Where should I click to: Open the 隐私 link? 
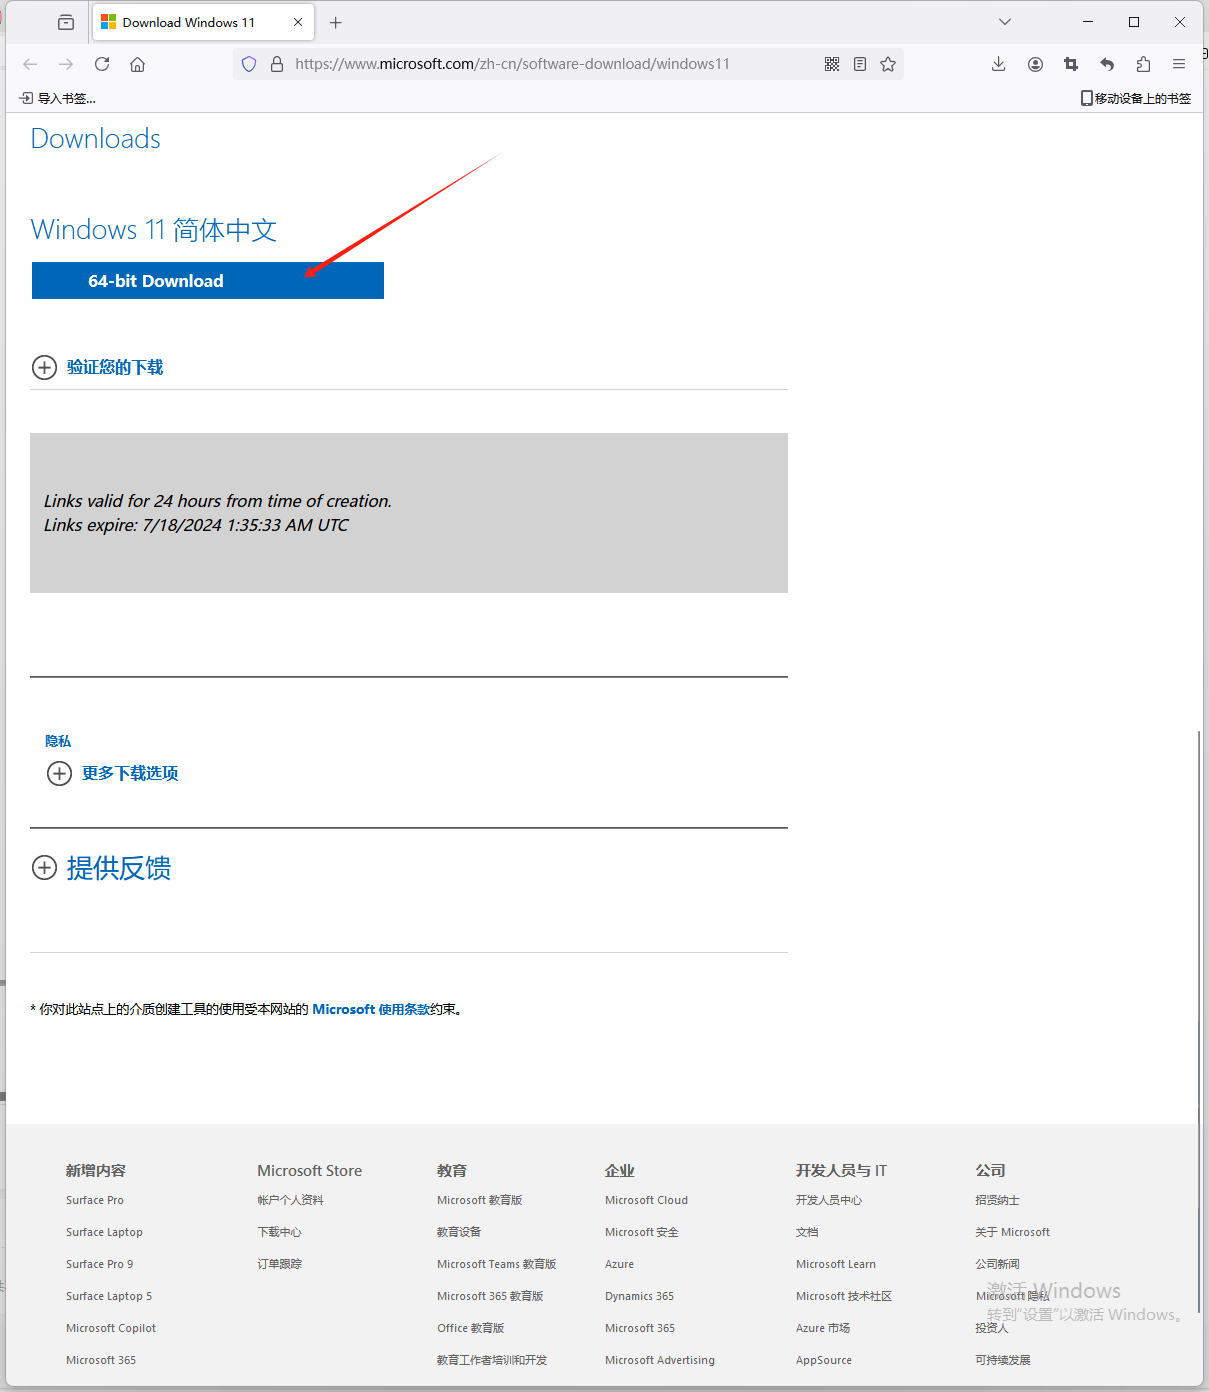[58, 741]
